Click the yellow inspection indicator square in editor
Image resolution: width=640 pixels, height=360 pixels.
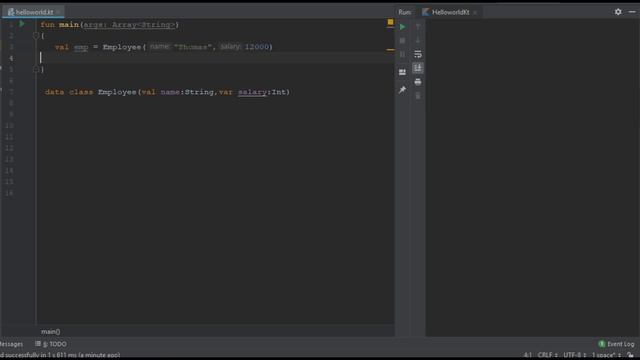[390, 22]
